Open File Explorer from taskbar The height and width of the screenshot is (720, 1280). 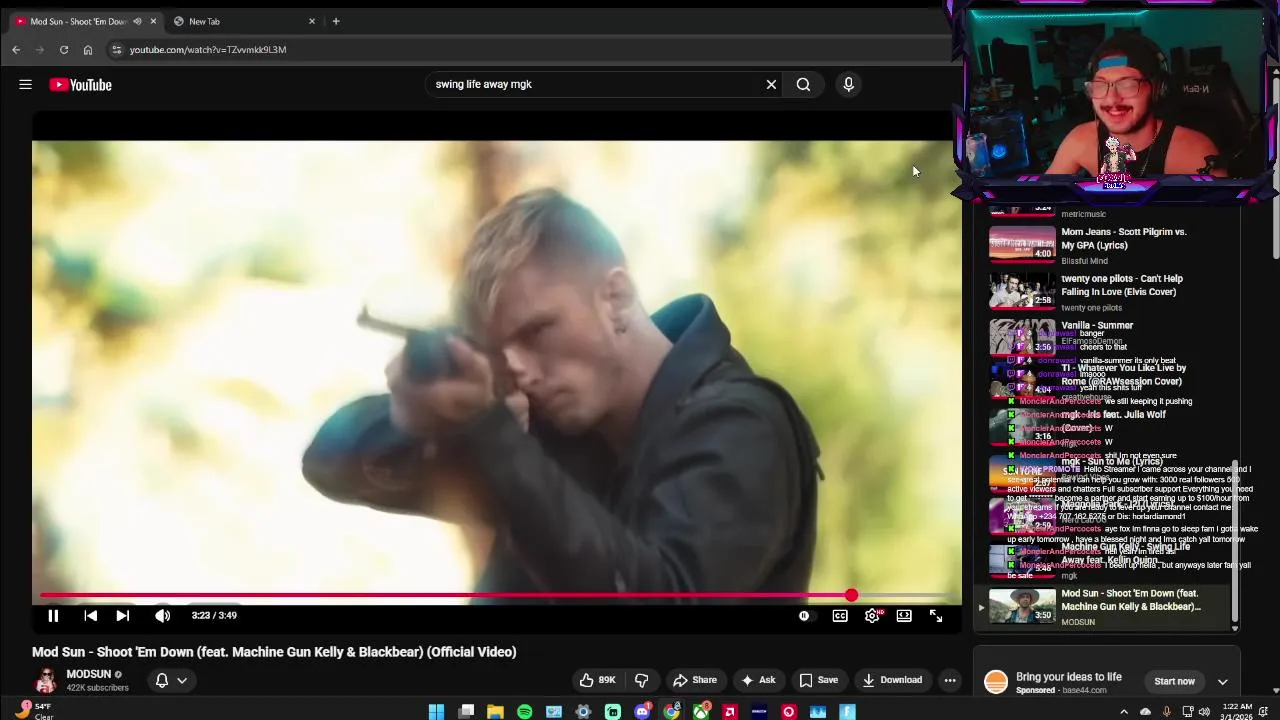pyautogui.click(x=495, y=712)
